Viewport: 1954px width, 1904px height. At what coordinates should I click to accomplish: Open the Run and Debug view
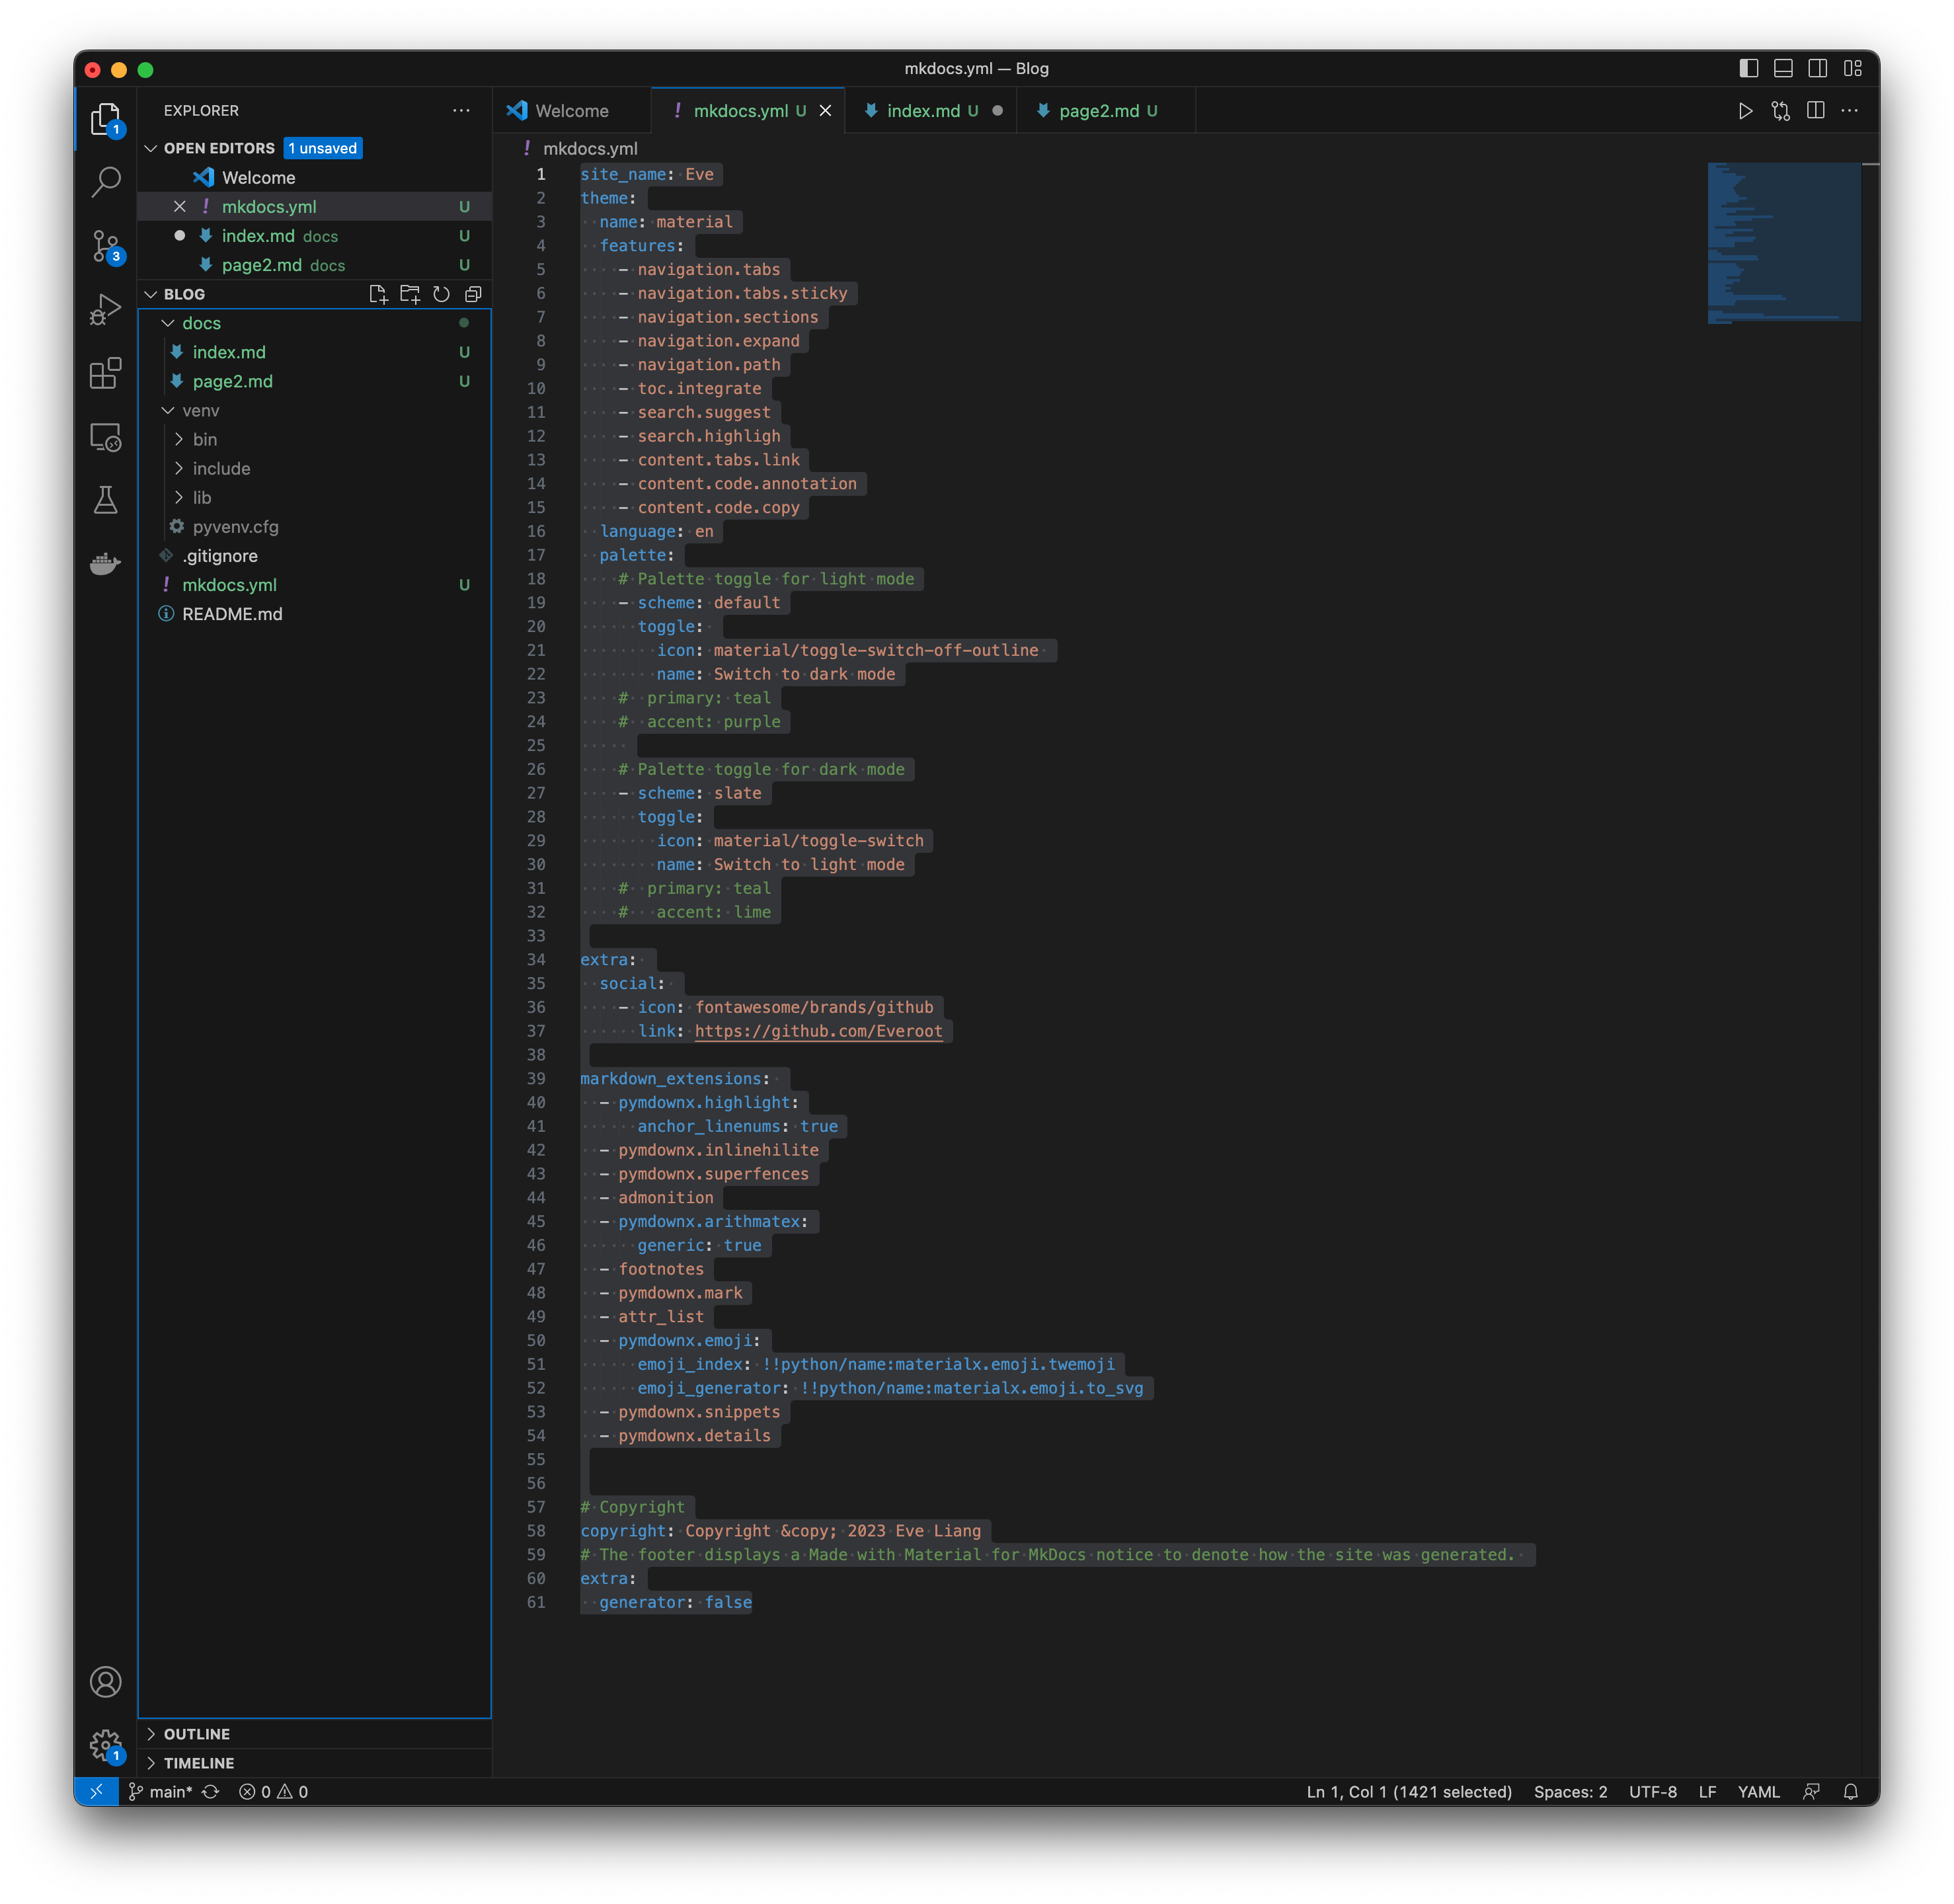(105, 309)
